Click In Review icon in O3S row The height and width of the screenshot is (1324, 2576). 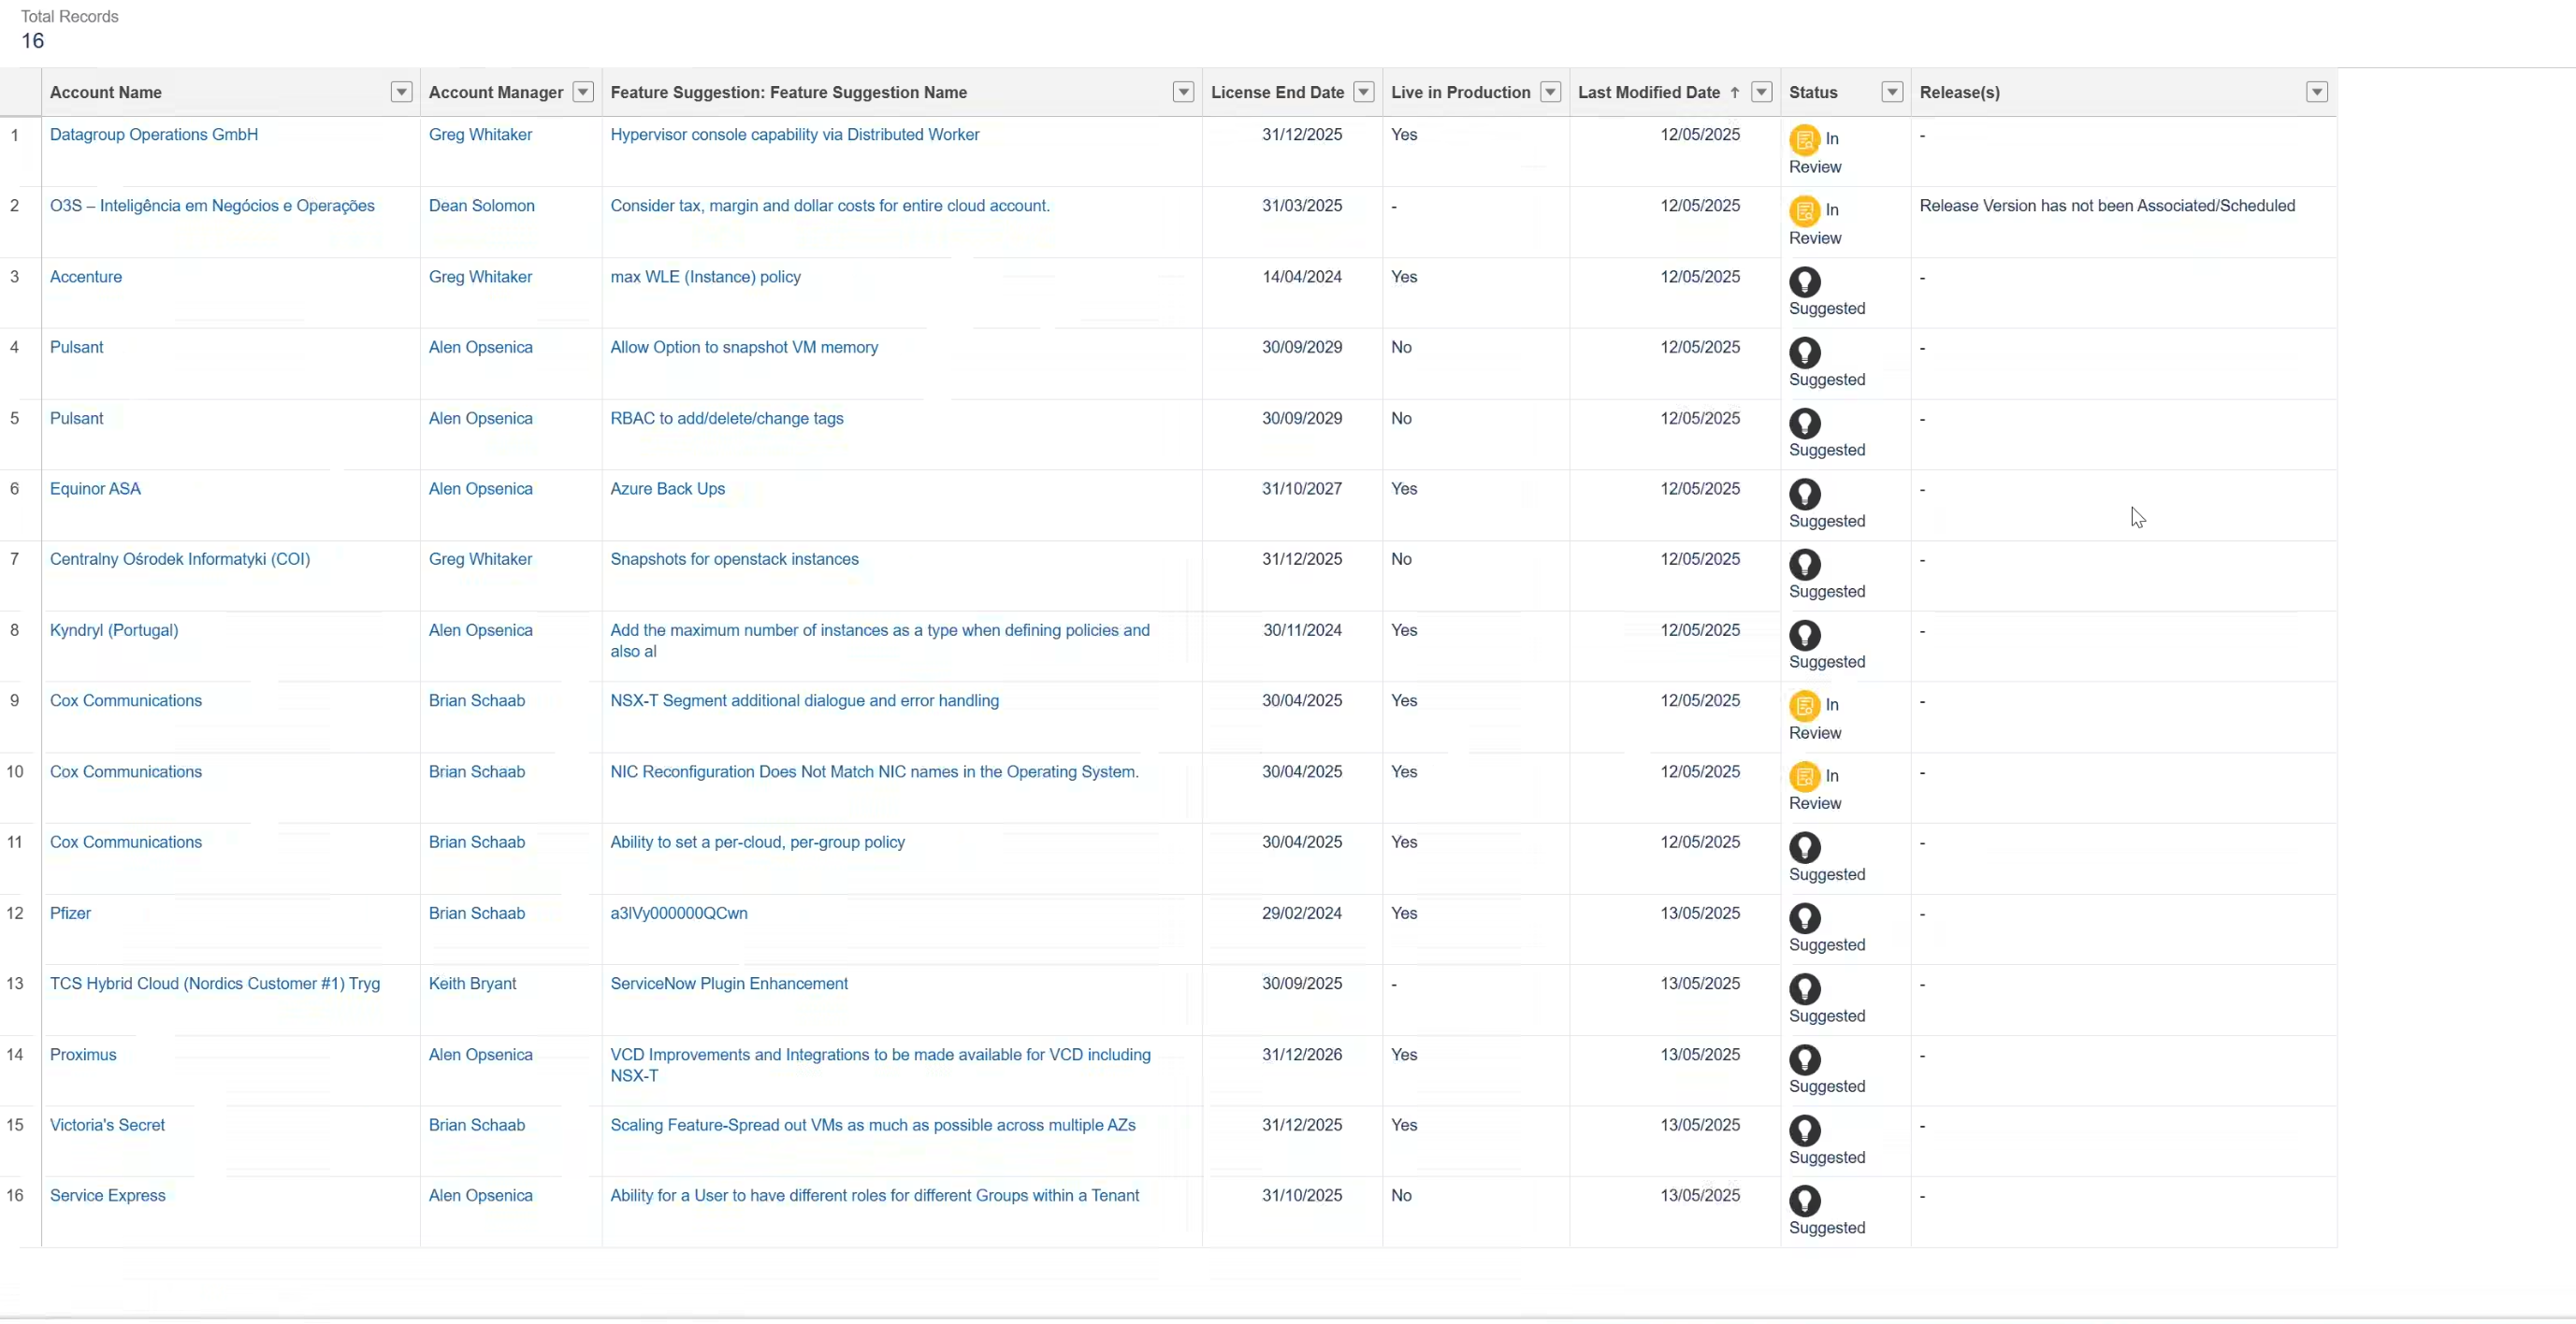pyautogui.click(x=1804, y=210)
